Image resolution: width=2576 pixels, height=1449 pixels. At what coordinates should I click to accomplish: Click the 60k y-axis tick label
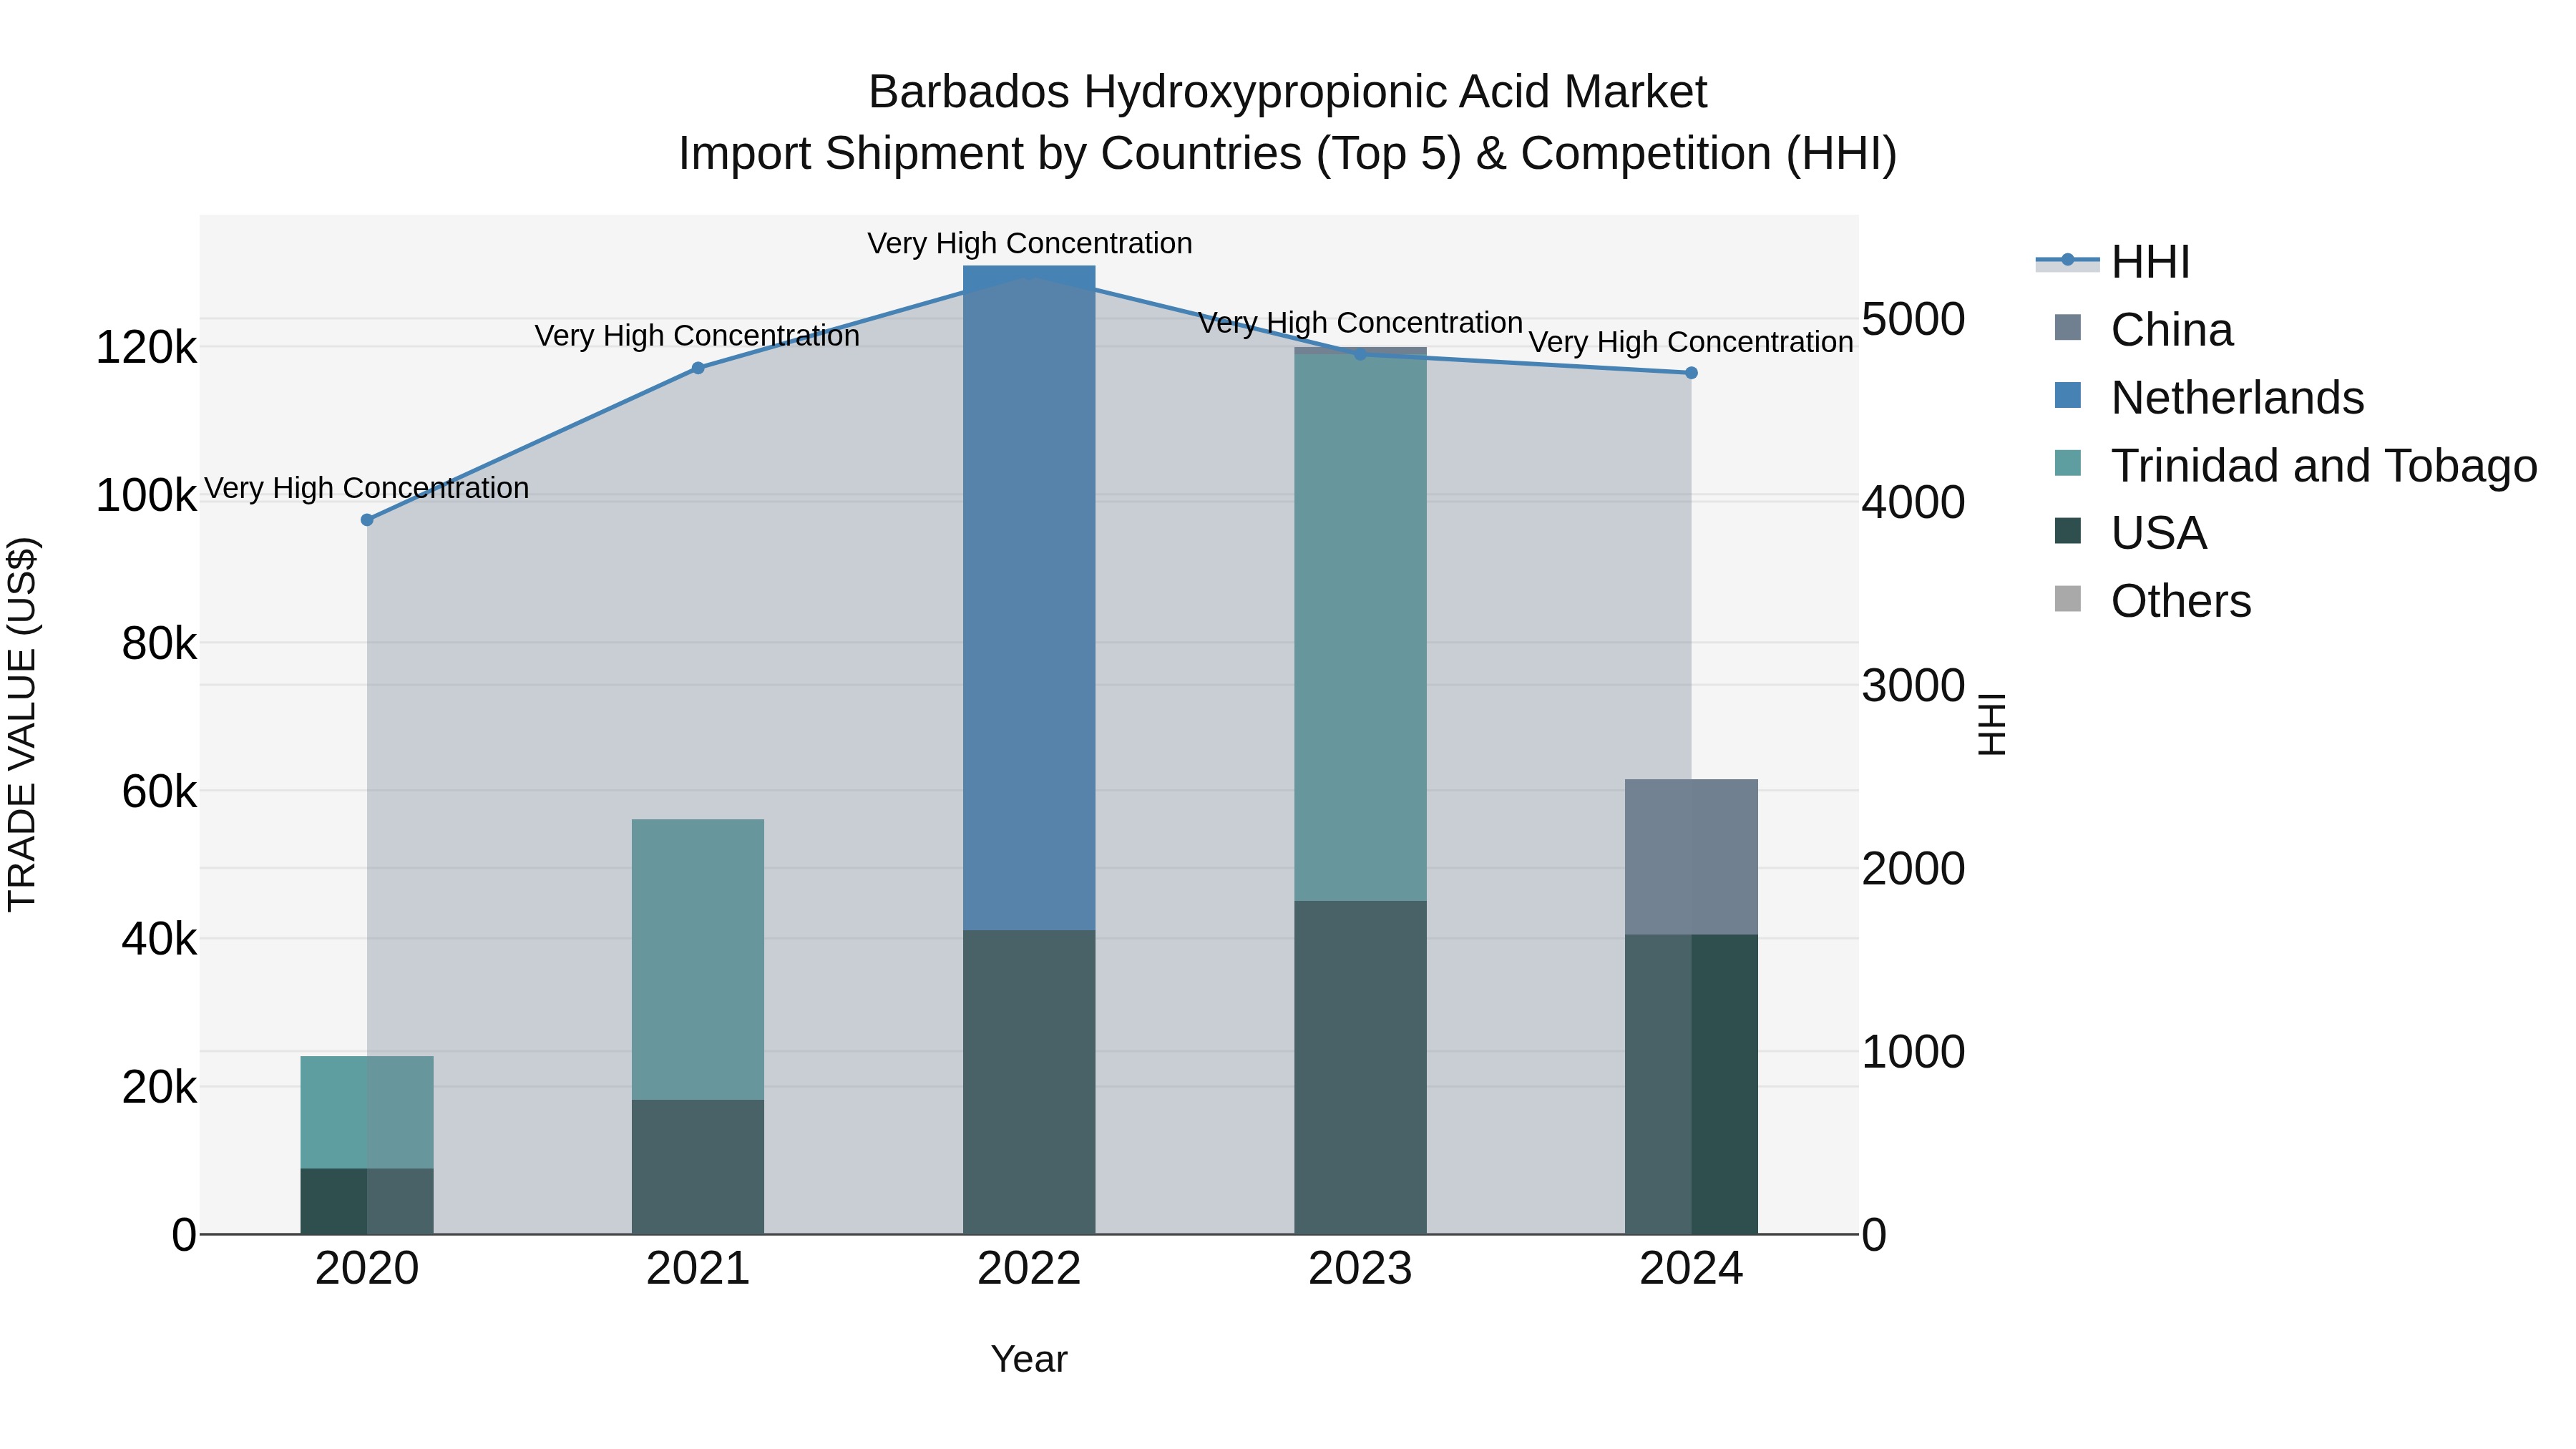[159, 792]
